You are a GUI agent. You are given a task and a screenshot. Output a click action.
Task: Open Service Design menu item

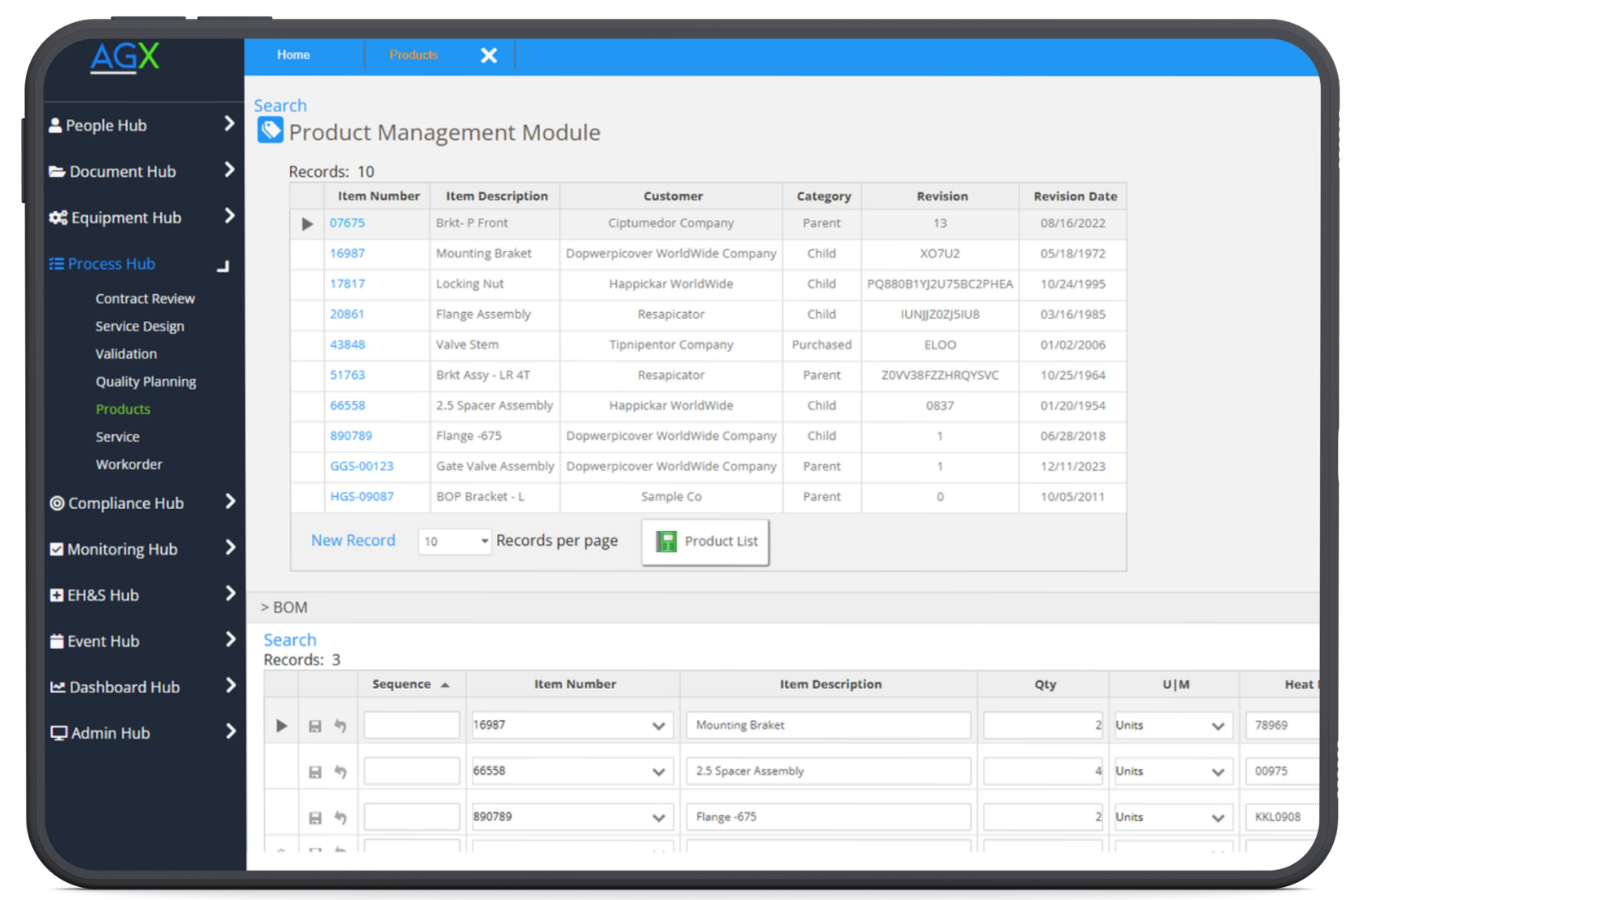(140, 327)
